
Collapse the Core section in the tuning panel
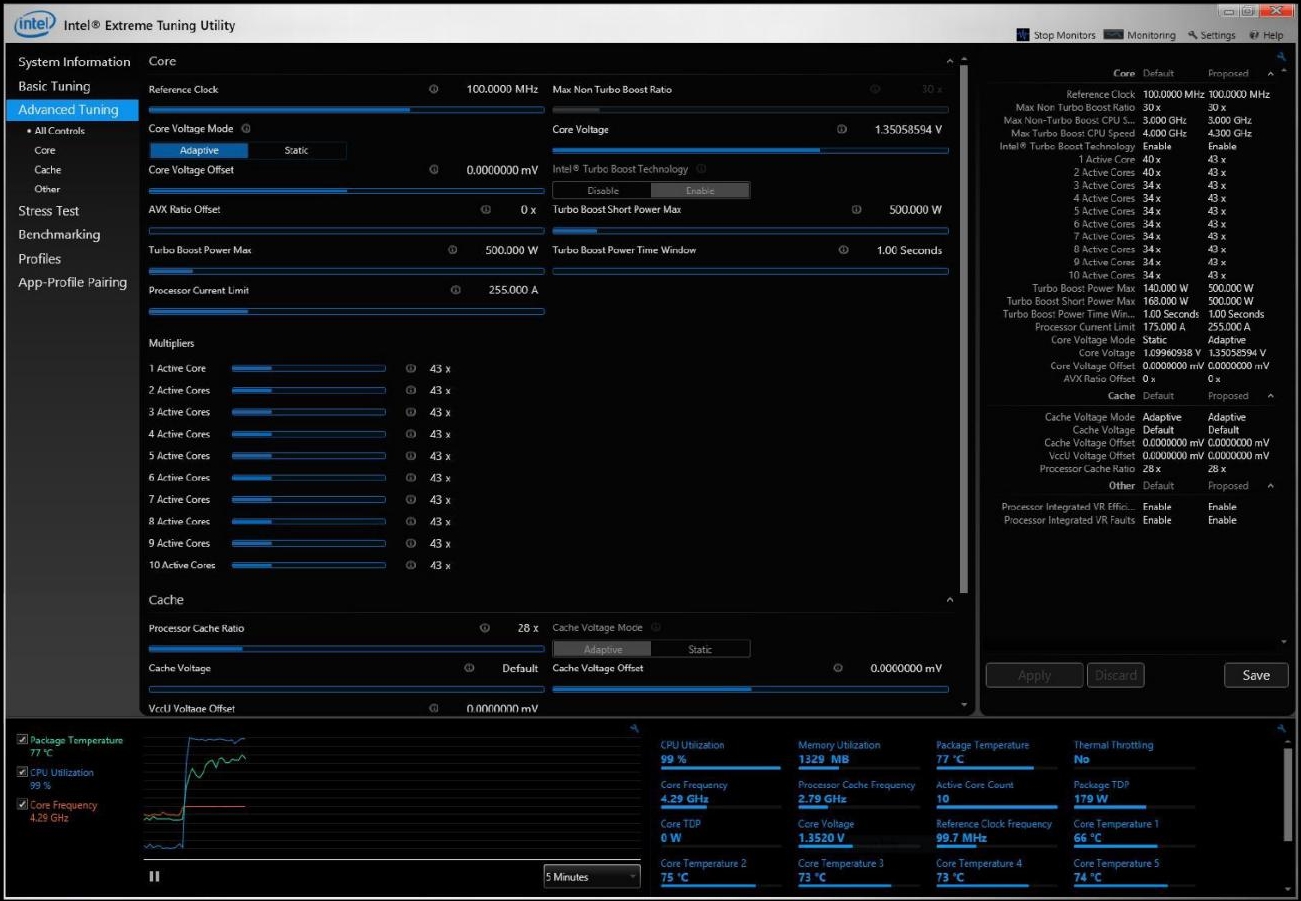[x=949, y=61]
